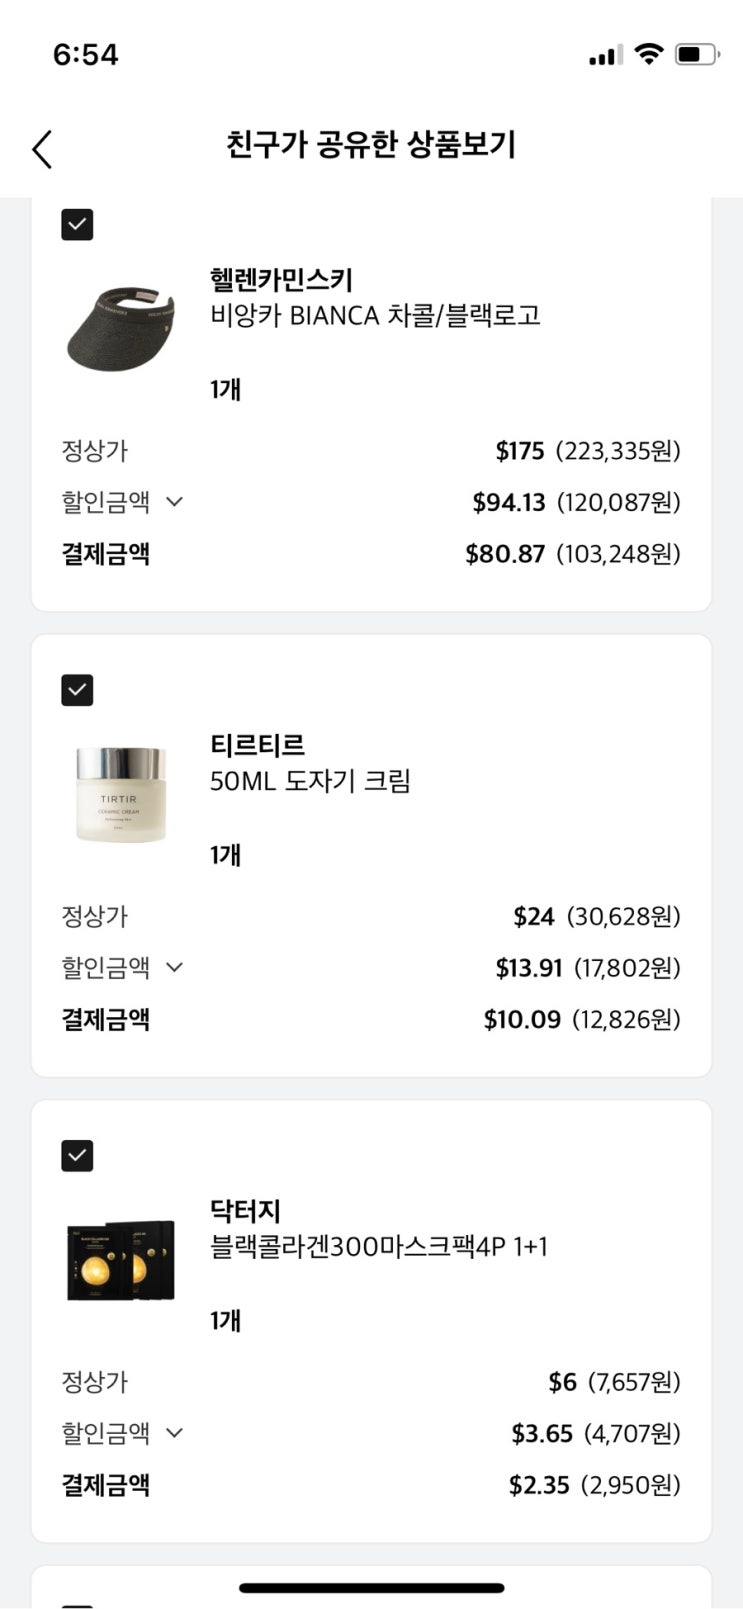Tap the back arrow icon

click(42, 149)
